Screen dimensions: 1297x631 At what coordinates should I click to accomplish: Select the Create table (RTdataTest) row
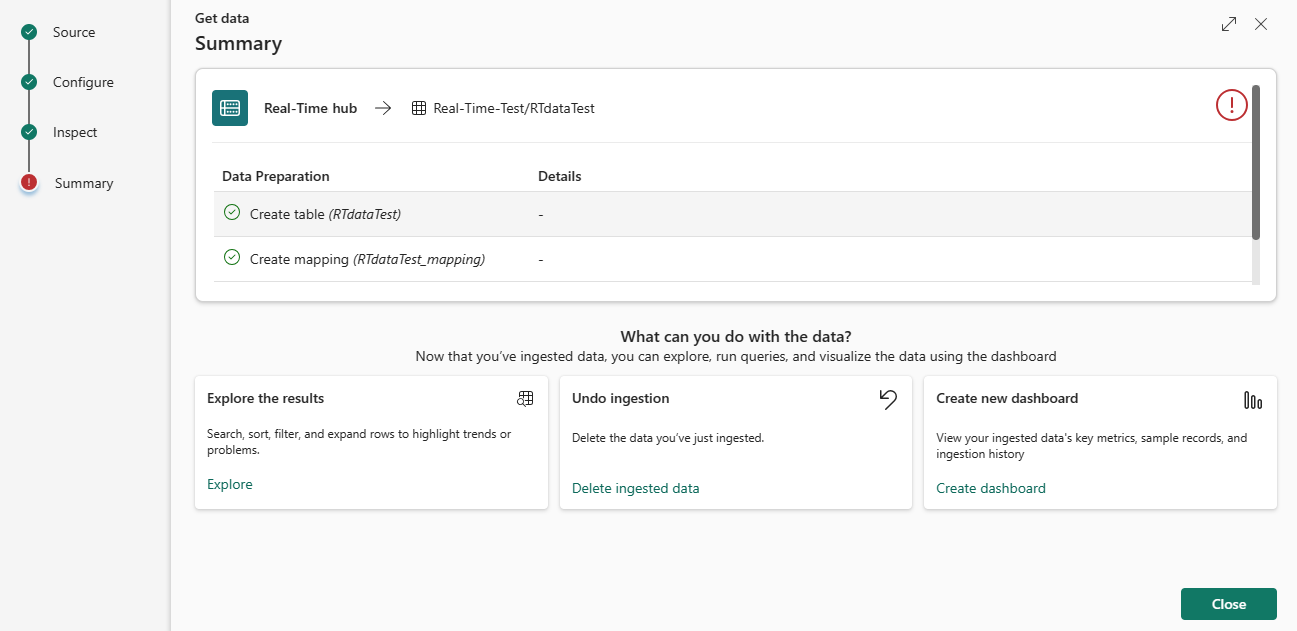tap(732, 214)
